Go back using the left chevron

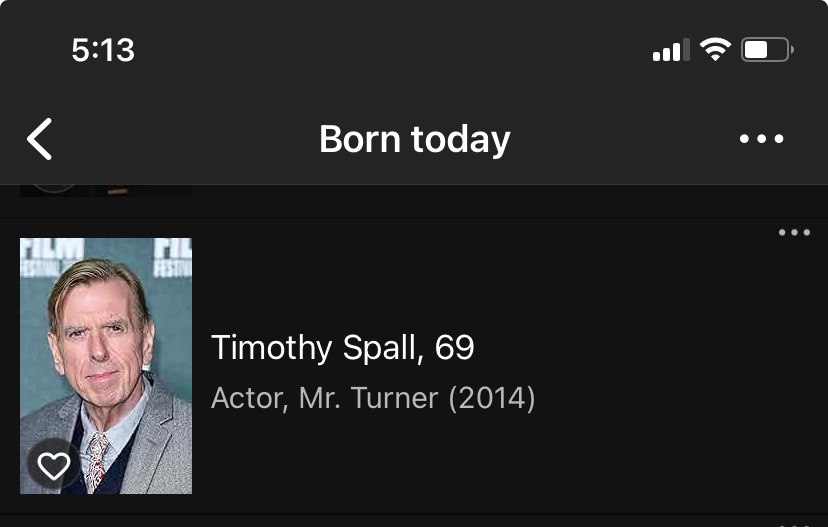(x=39, y=139)
